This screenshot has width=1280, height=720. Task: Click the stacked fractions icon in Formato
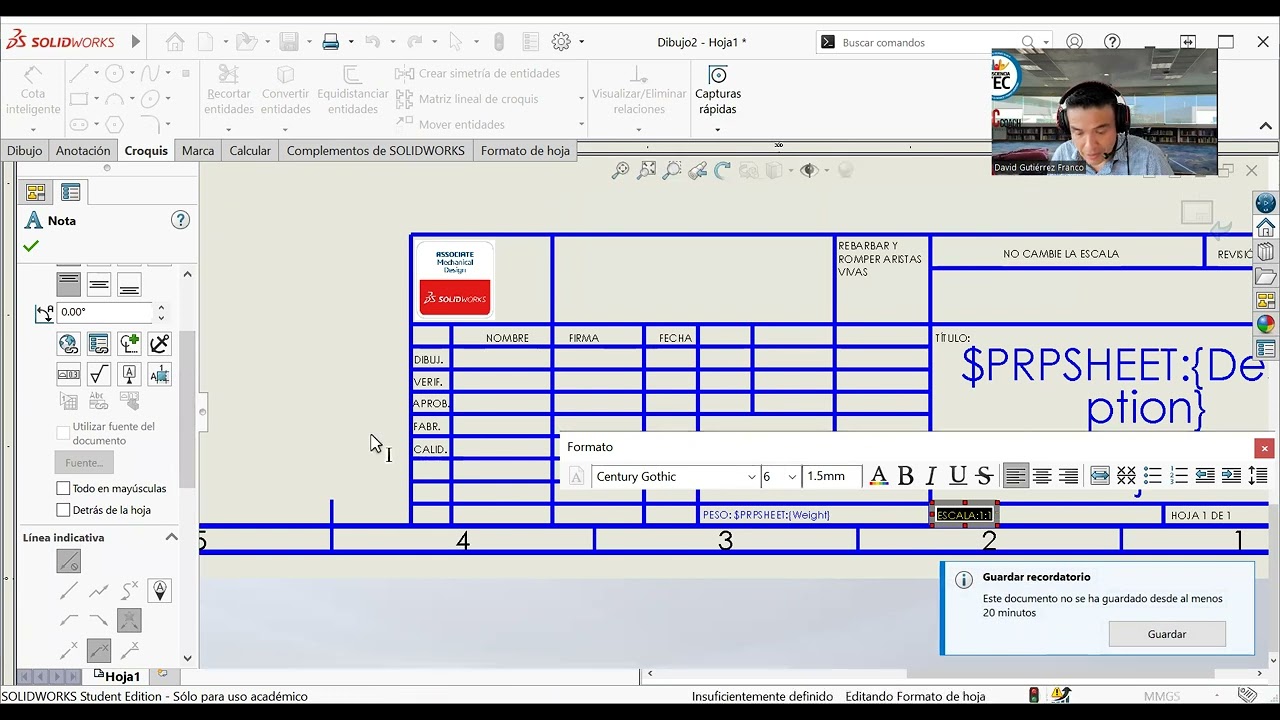[x=1126, y=476]
